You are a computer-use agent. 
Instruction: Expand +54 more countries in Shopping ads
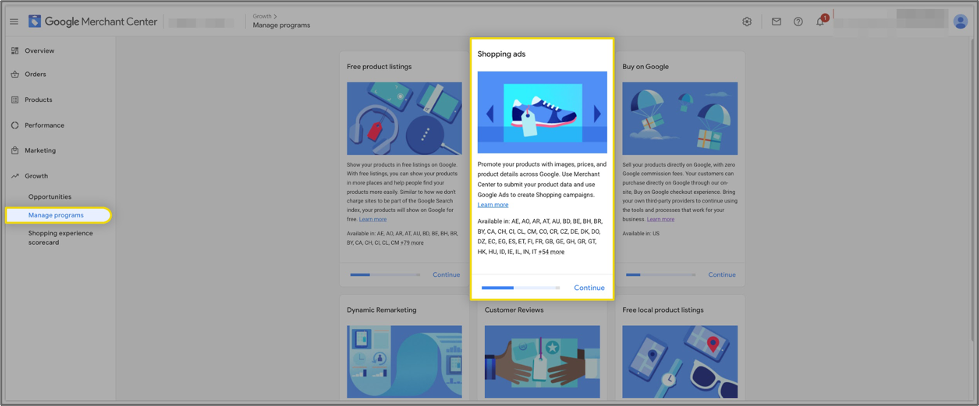pyautogui.click(x=551, y=252)
